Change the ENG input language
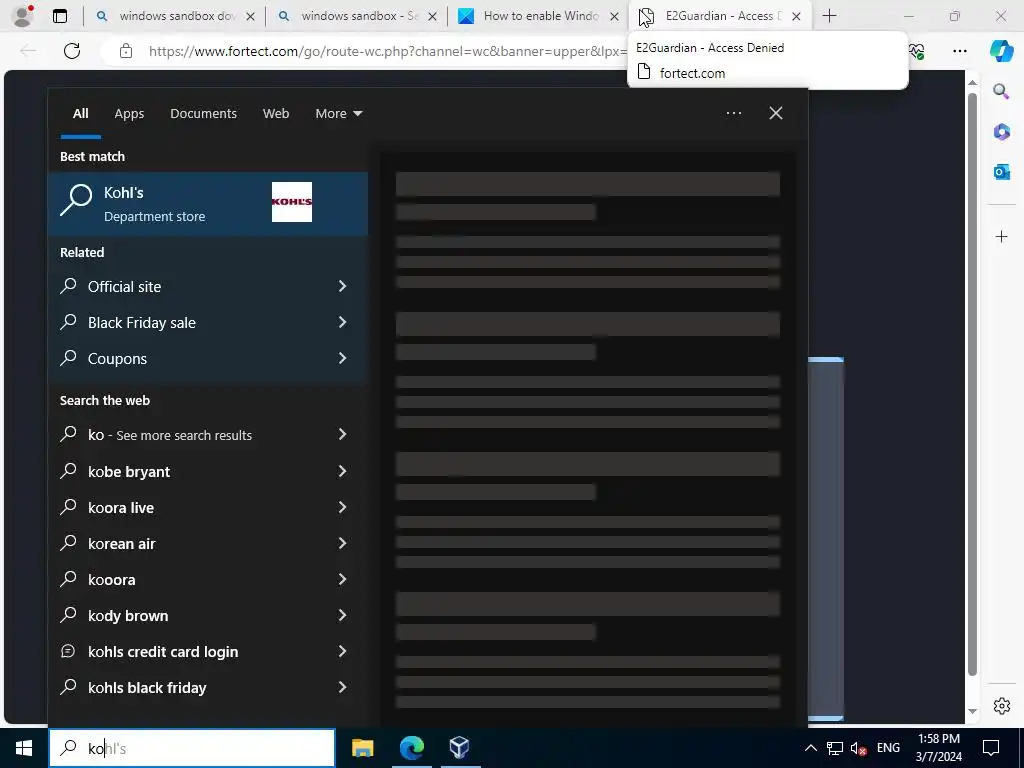Image resolution: width=1024 pixels, height=768 pixels. [x=888, y=748]
